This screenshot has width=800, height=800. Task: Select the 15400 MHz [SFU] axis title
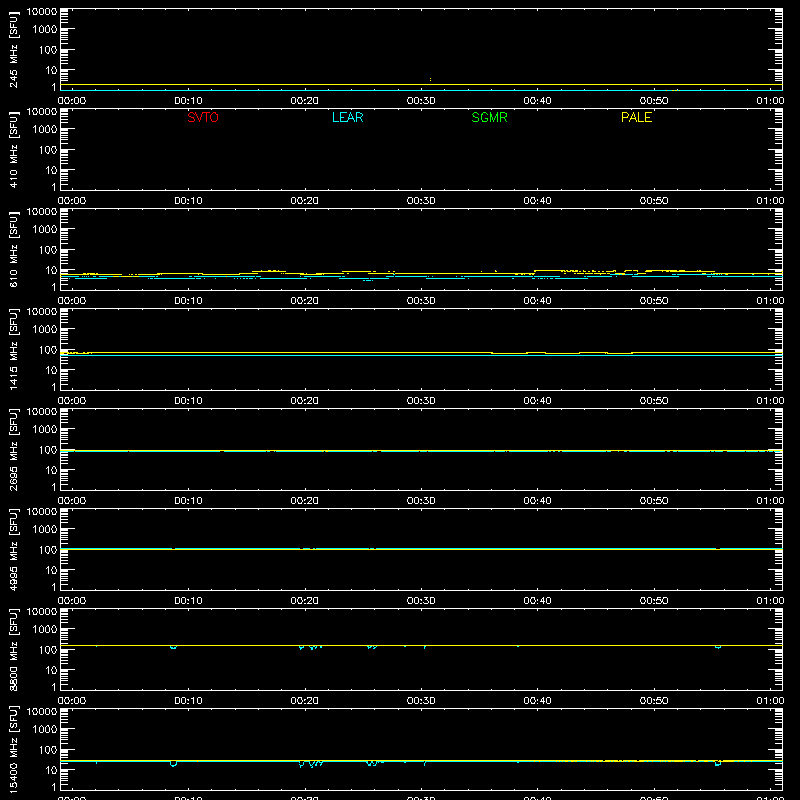13,749
